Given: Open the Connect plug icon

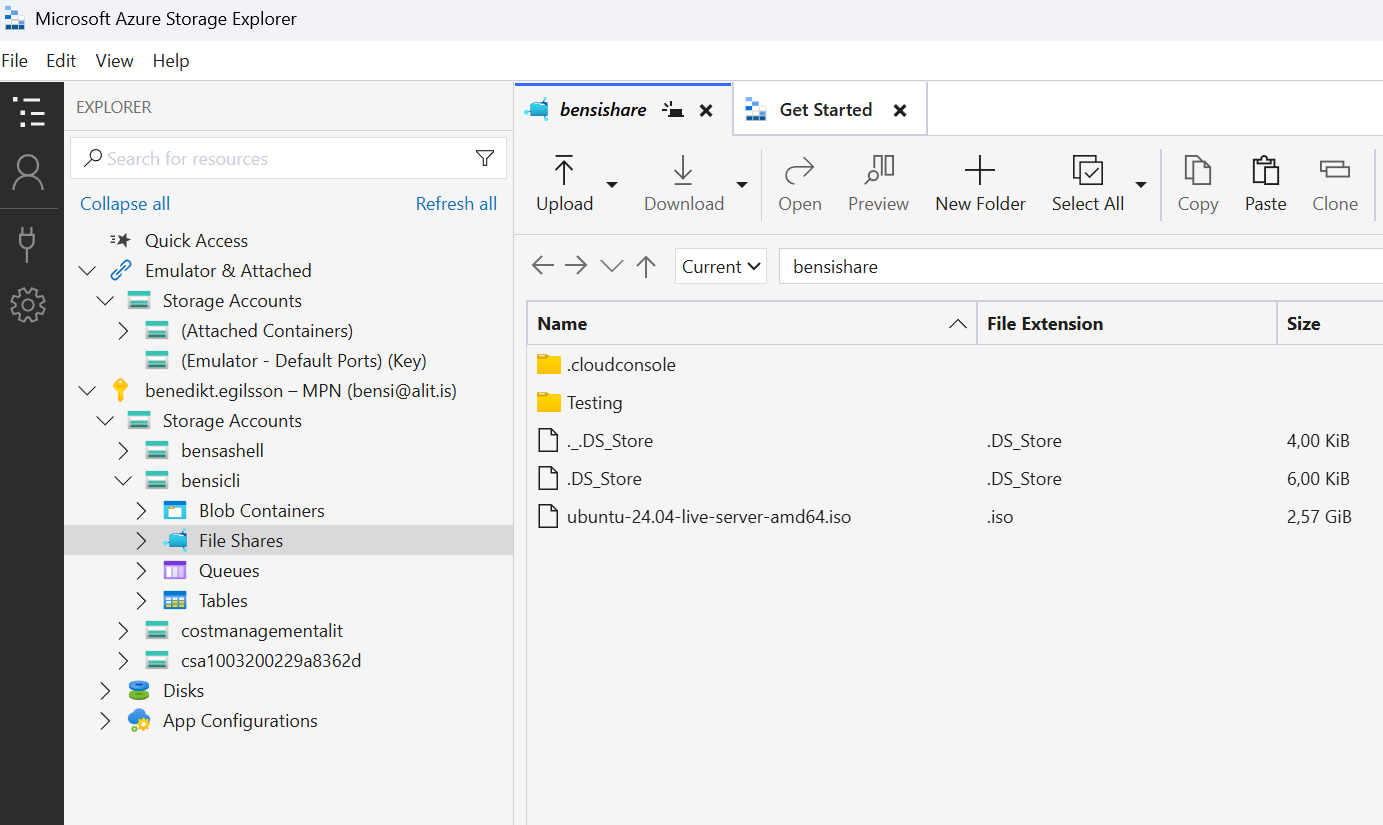Looking at the screenshot, I should [x=28, y=242].
